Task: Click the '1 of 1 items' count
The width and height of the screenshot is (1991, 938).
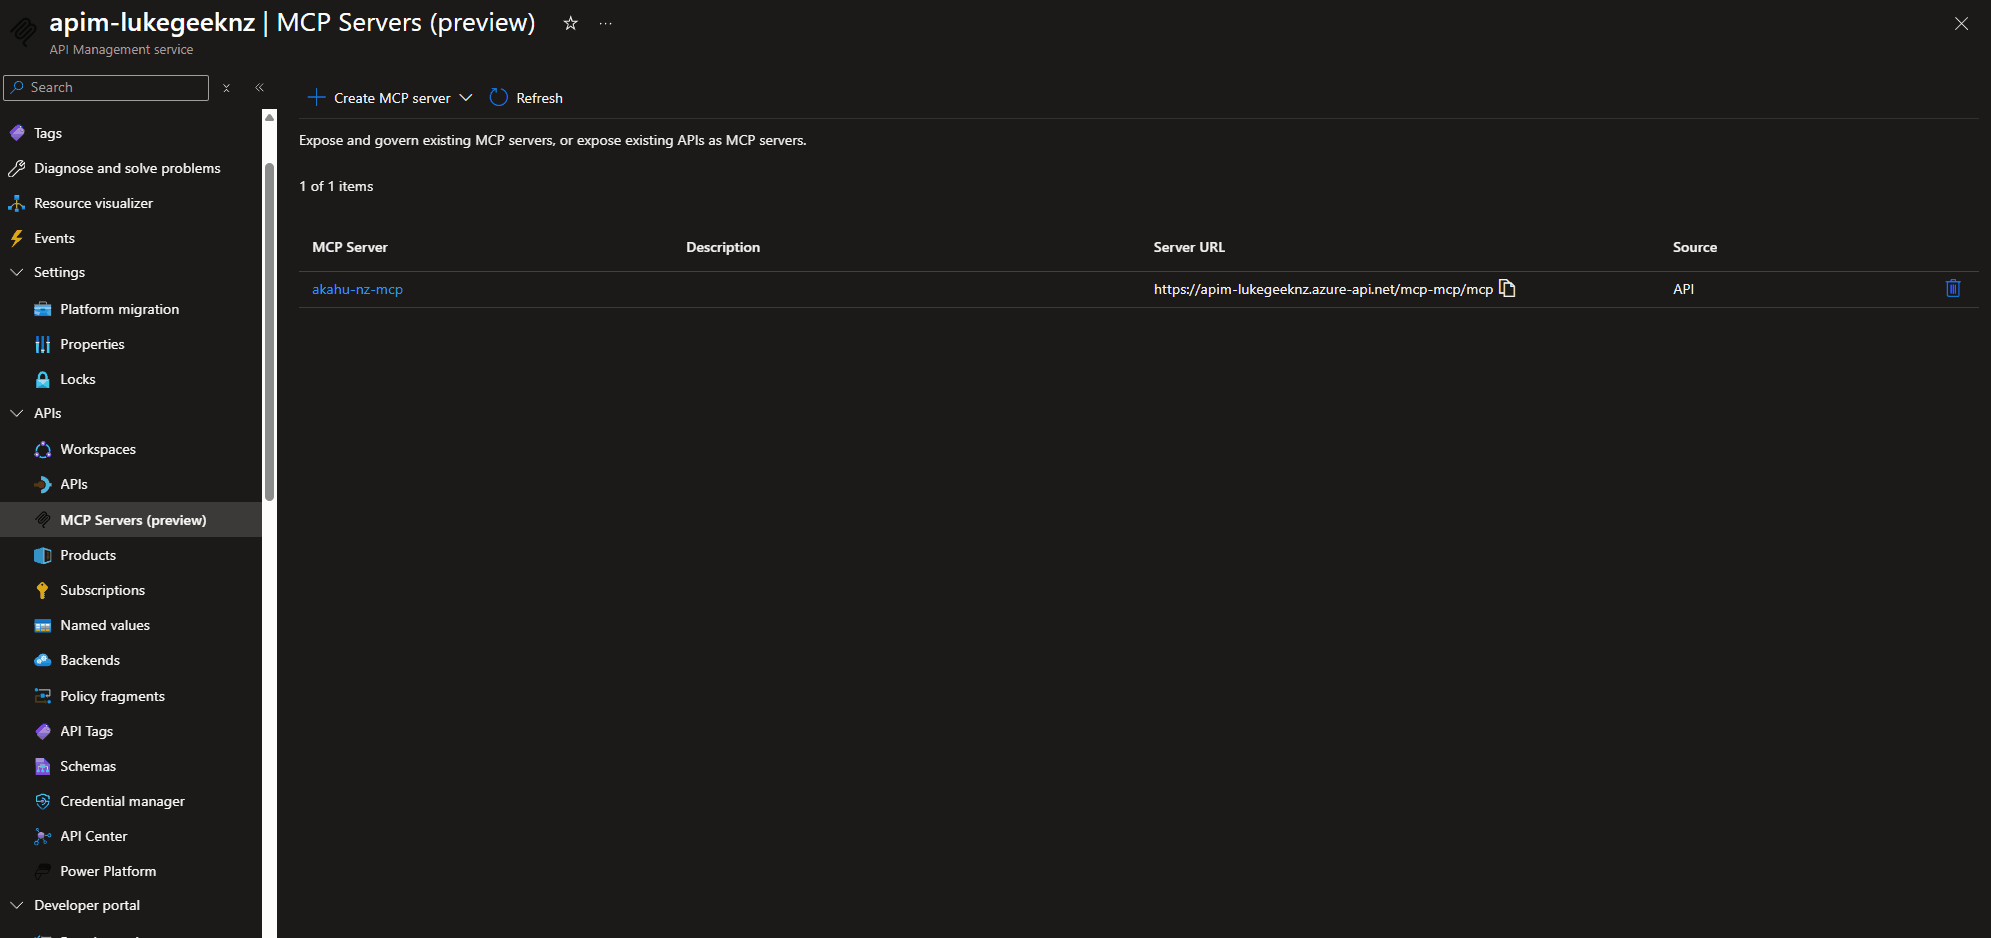Action: coord(336,186)
